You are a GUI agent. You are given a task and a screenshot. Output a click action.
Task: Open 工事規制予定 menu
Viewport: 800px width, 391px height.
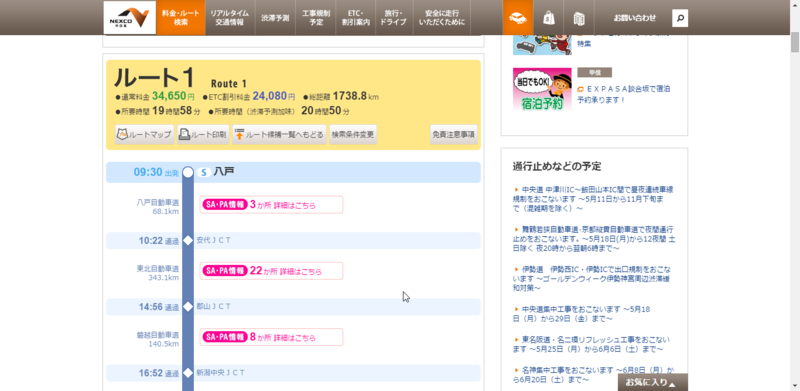316,17
